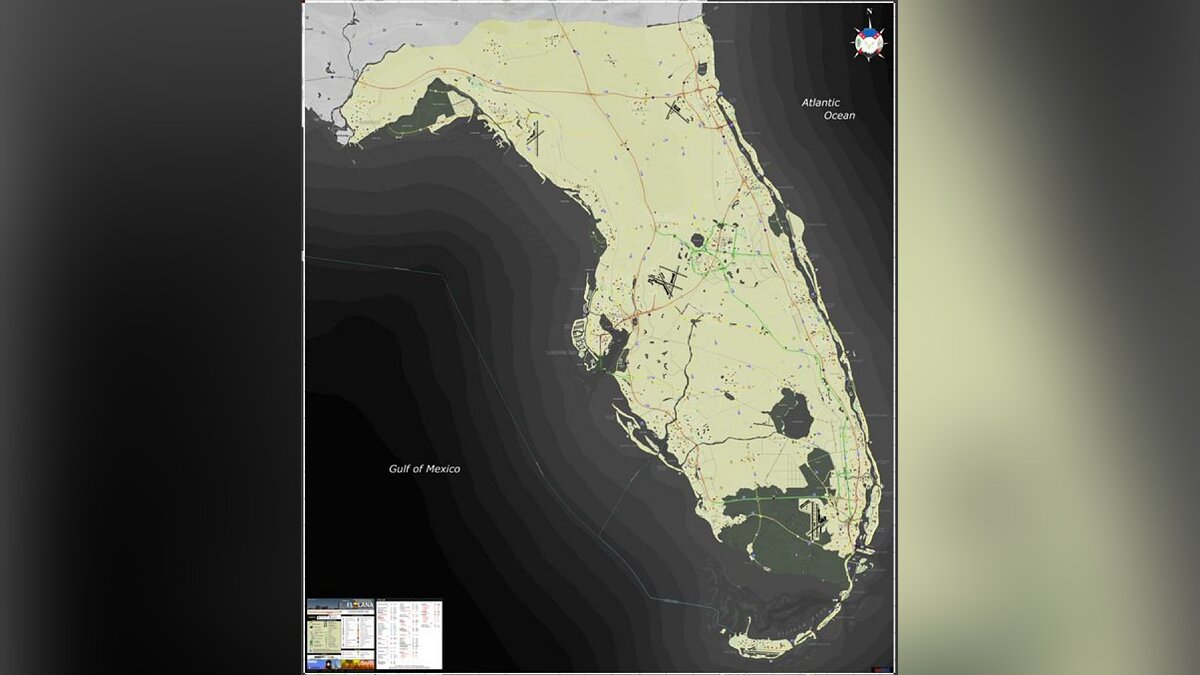Click the panhandle airport runway marker

(535, 138)
